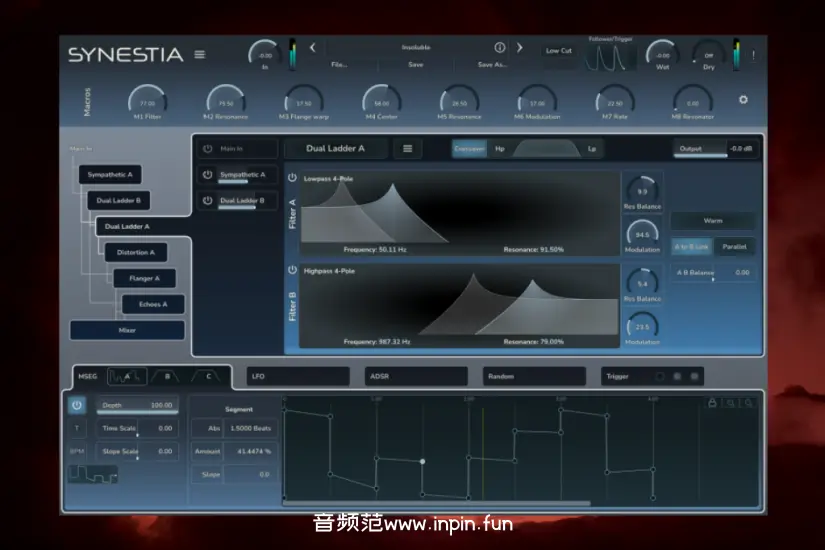Toggle Sympathetic A input power button

tap(208, 175)
